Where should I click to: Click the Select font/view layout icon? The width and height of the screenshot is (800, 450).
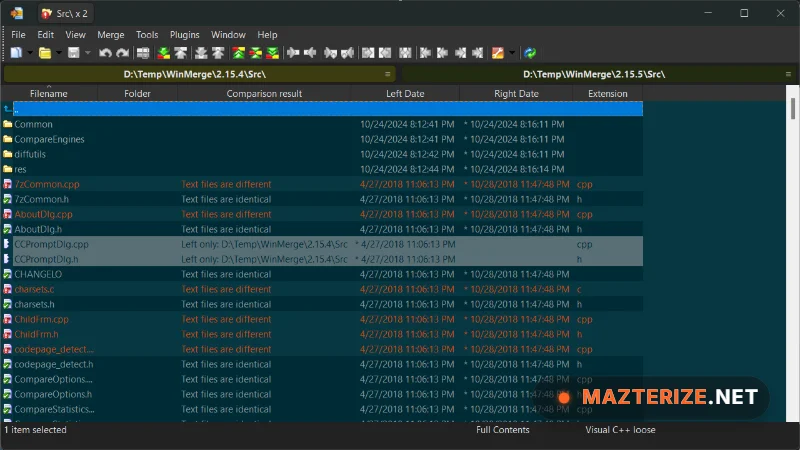tap(143, 53)
